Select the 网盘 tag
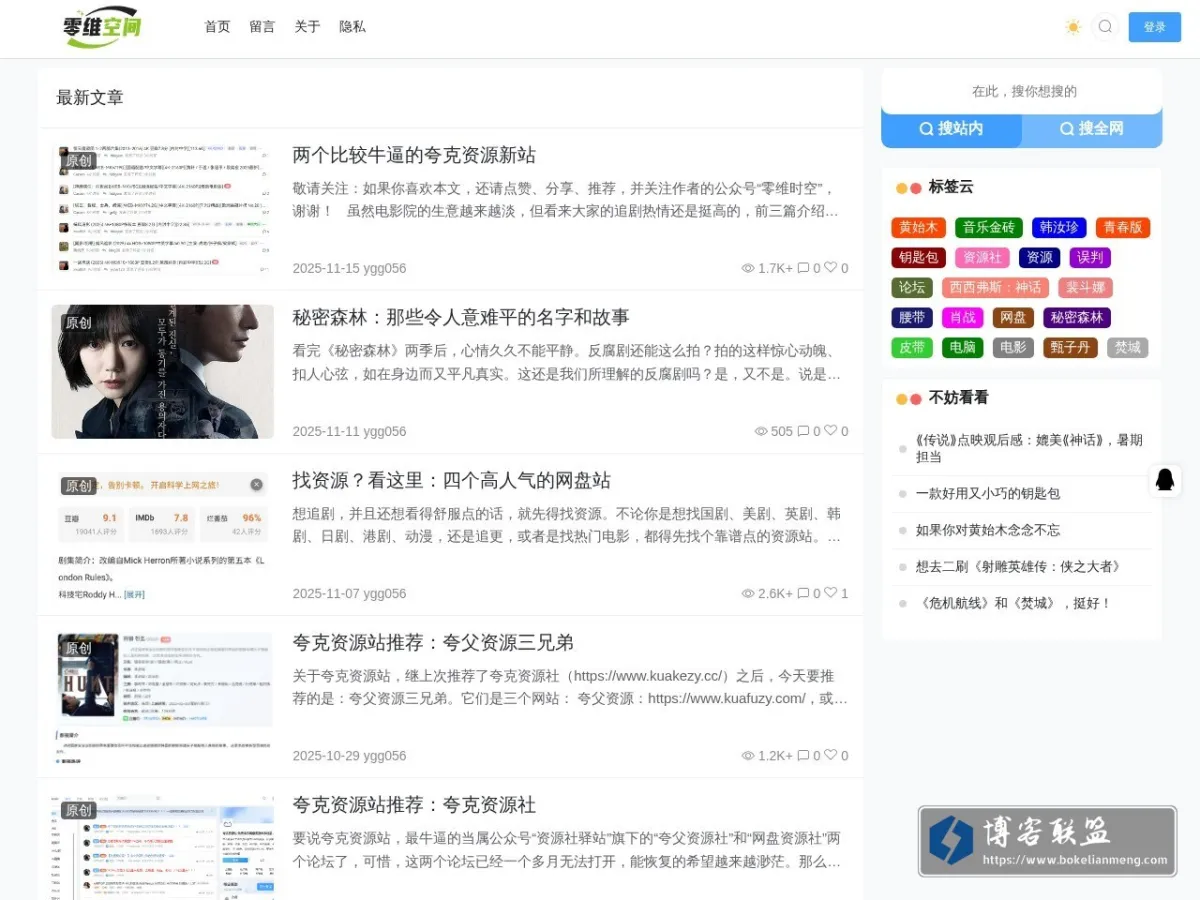Image resolution: width=1200 pixels, height=900 pixels. [x=1013, y=317]
